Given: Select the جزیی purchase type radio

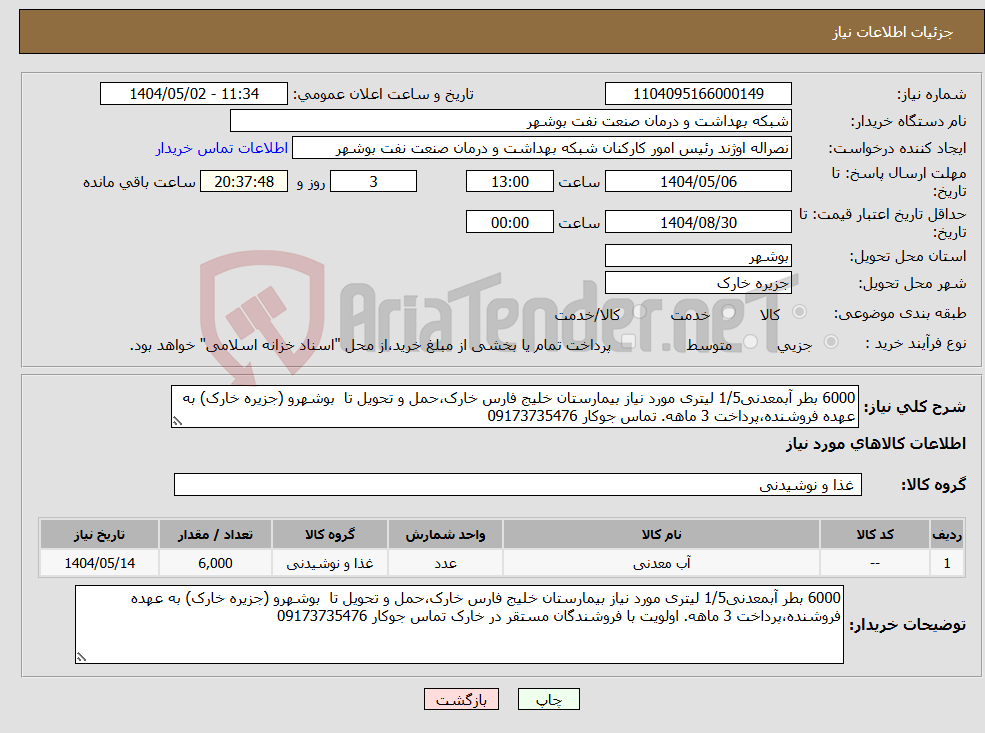Looking at the screenshot, I should [830, 342].
